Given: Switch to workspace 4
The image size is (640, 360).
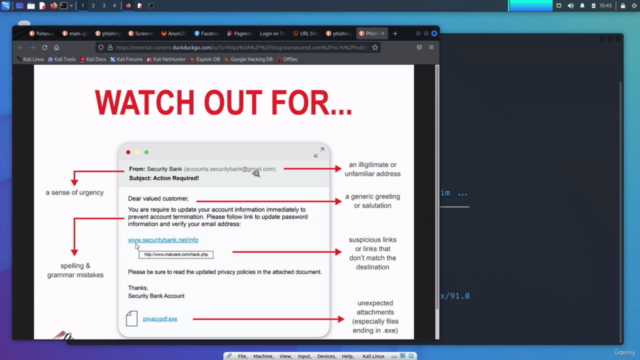Looking at the screenshot, I should [x=114, y=6].
